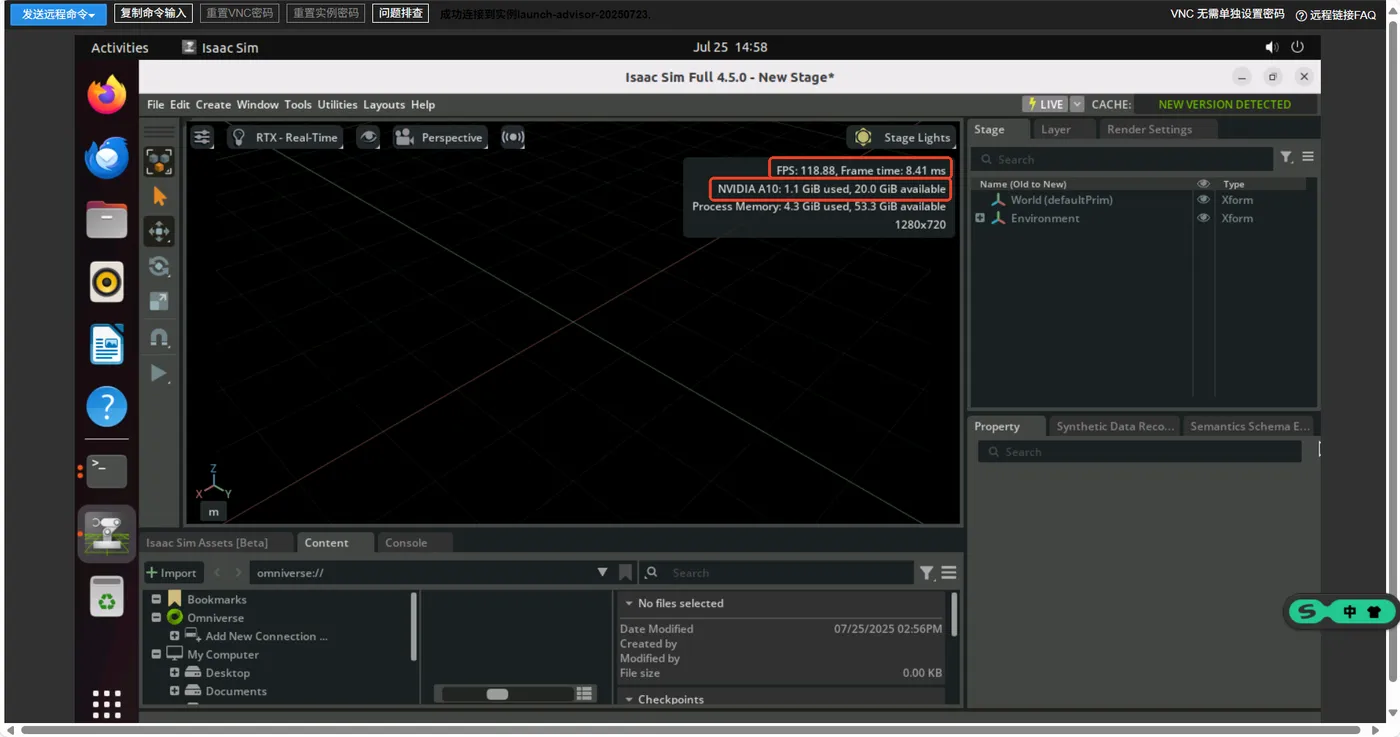Click 复制命令输入 button
The width and height of the screenshot is (1400, 737).
(x=153, y=13)
